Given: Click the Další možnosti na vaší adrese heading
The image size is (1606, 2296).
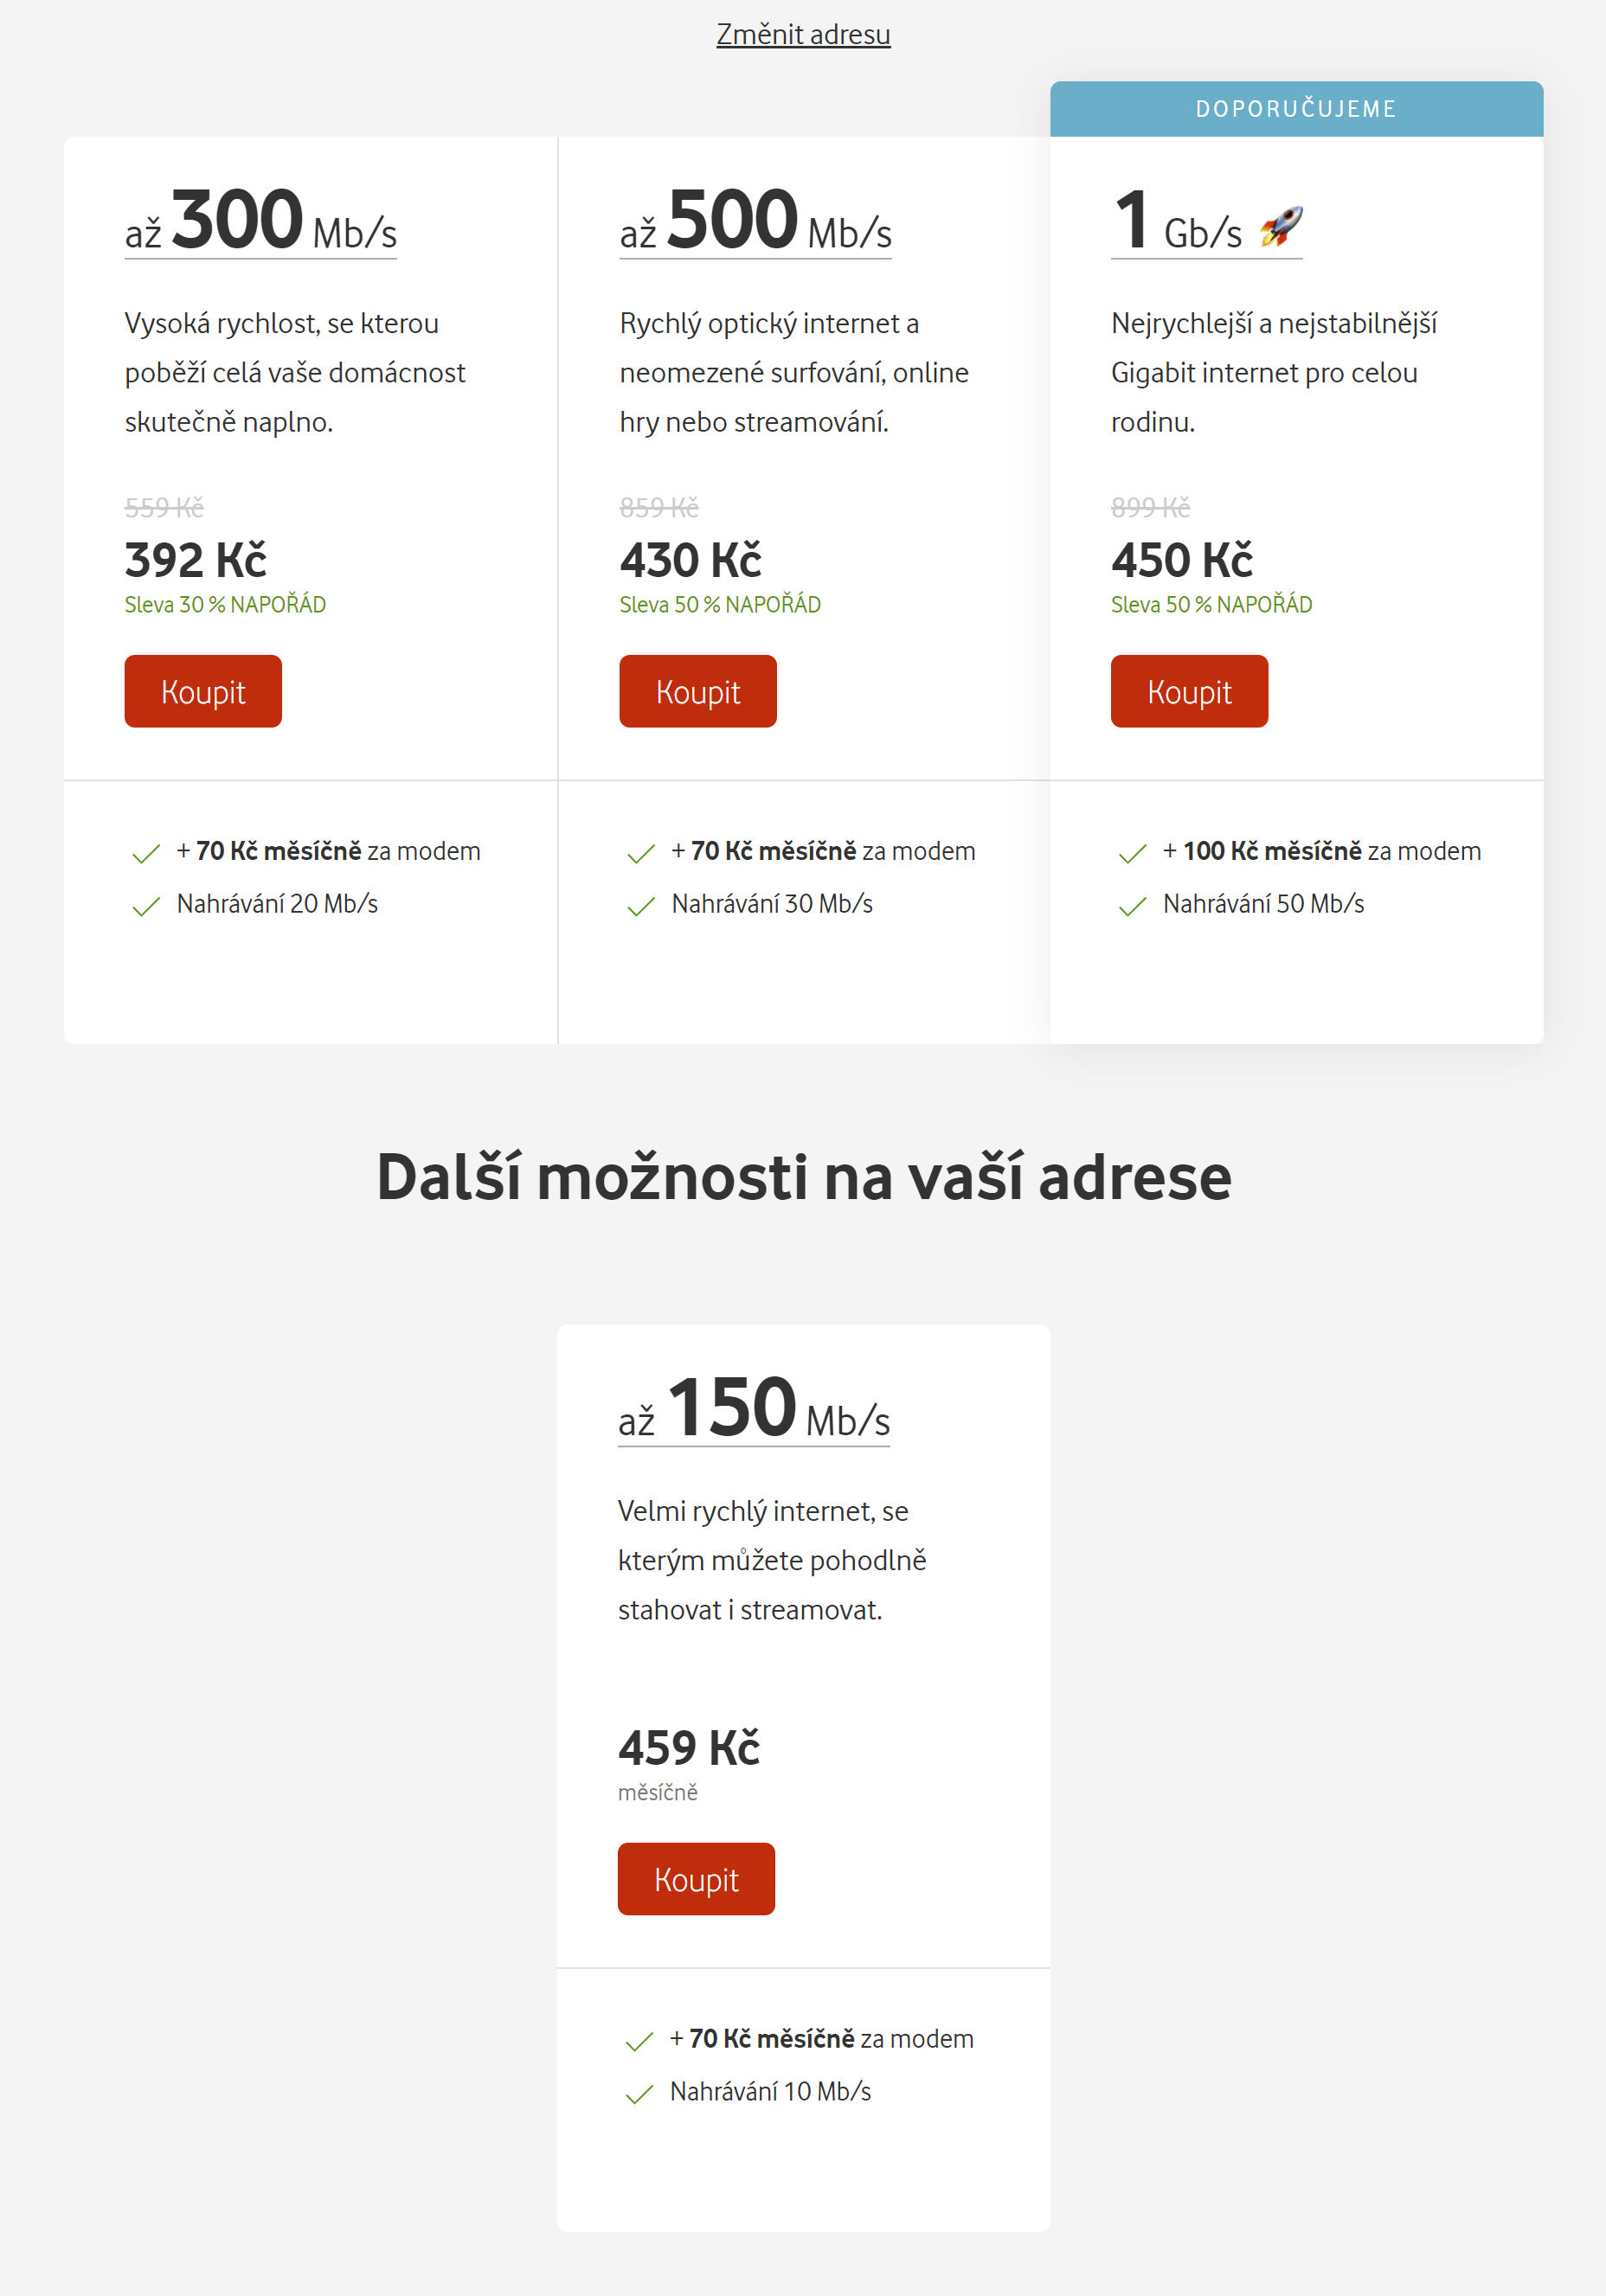Looking at the screenshot, I should (803, 1177).
